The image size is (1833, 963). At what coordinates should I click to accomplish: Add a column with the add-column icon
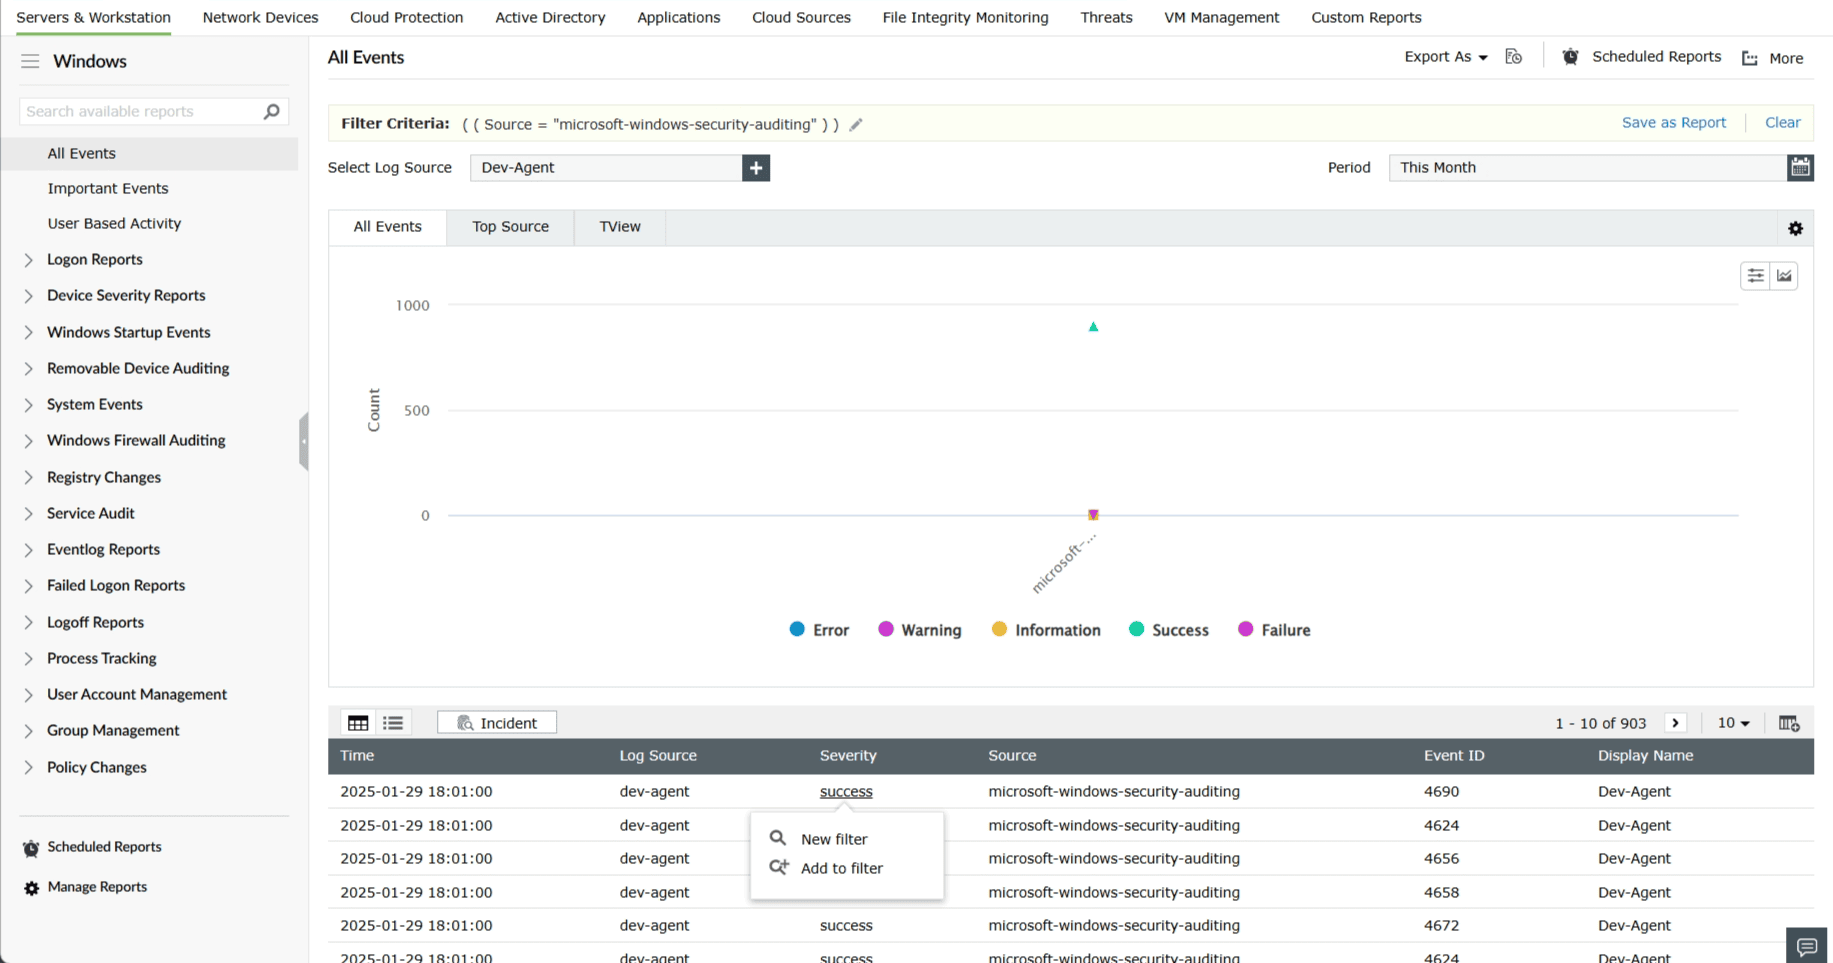tap(1789, 722)
